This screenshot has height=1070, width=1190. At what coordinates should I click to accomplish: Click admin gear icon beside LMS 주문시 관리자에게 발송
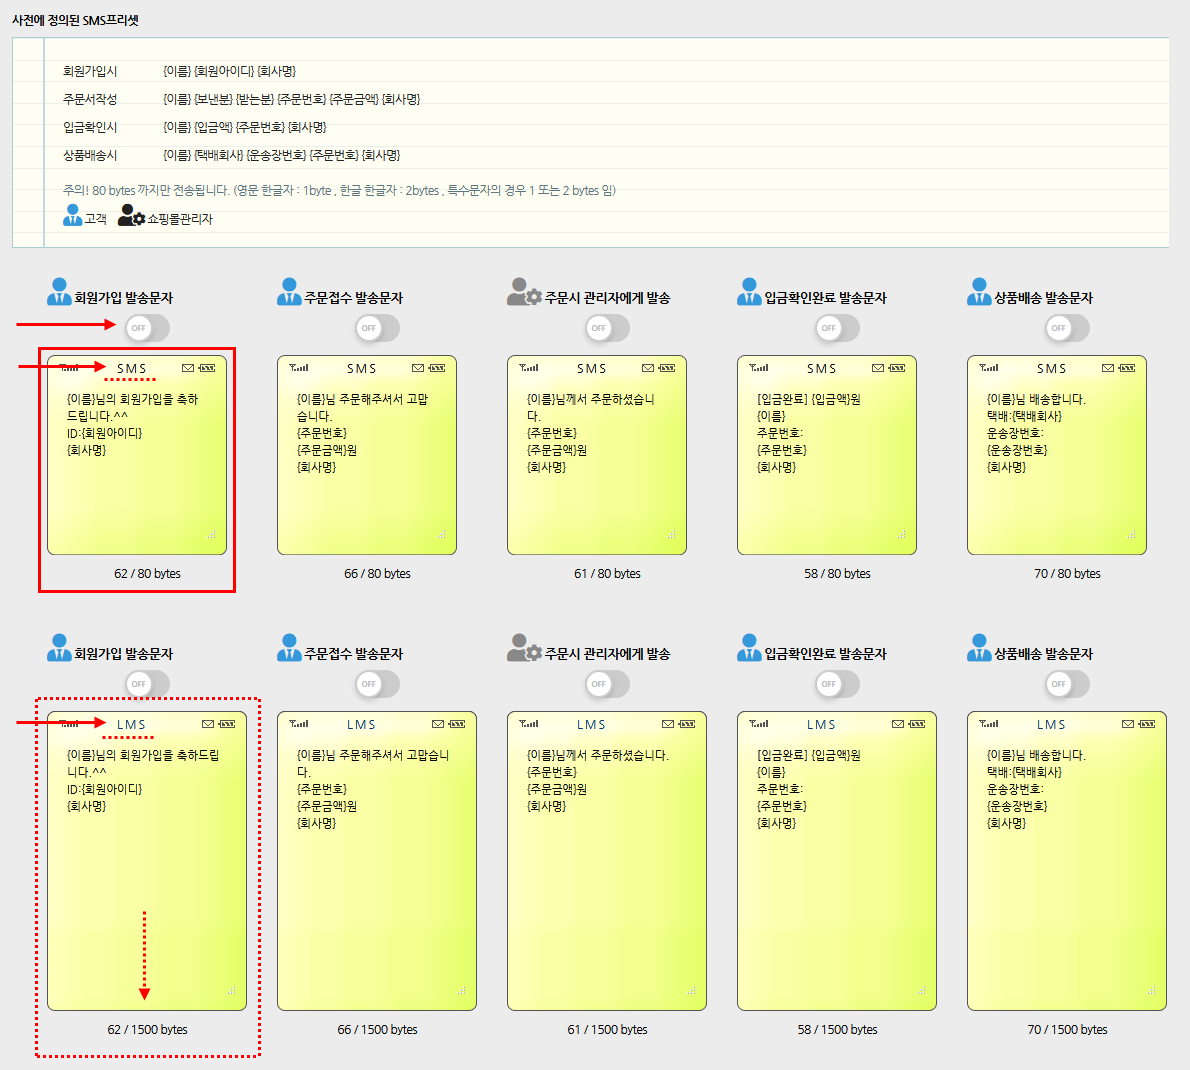[x=523, y=648]
